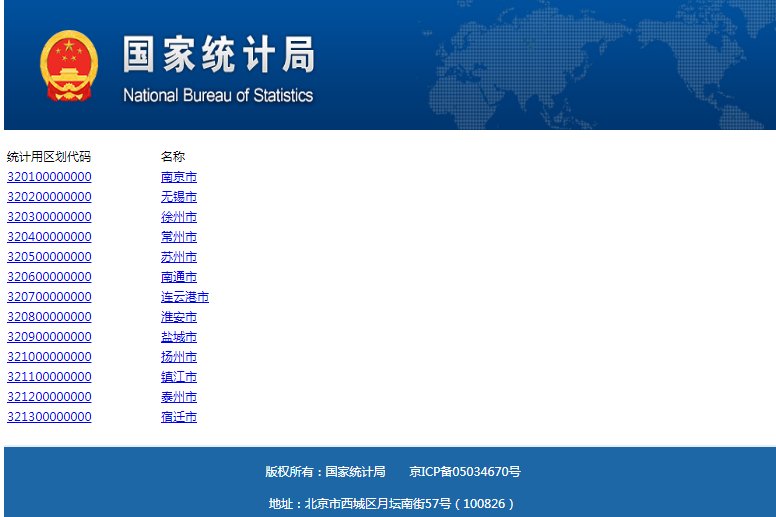Open code link 320500000000
The image size is (776, 517).
coord(49,257)
